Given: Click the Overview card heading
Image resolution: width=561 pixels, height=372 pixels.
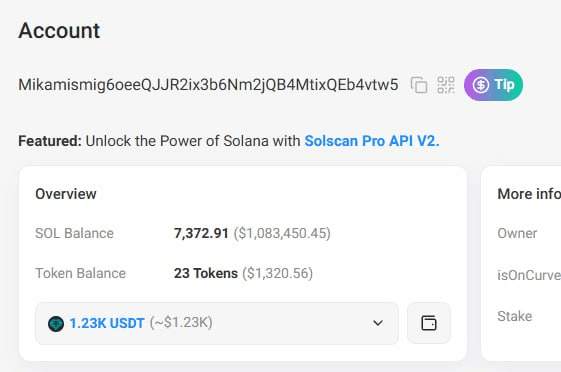Looking at the screenshot, I should coord(66,194).
